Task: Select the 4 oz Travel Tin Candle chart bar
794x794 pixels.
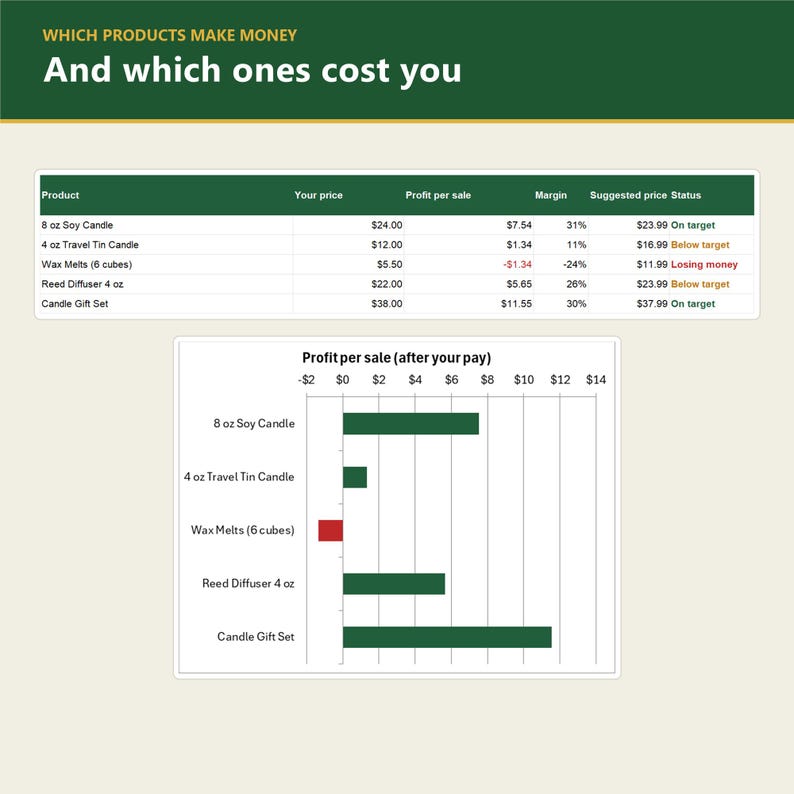Action: (355, 477)
